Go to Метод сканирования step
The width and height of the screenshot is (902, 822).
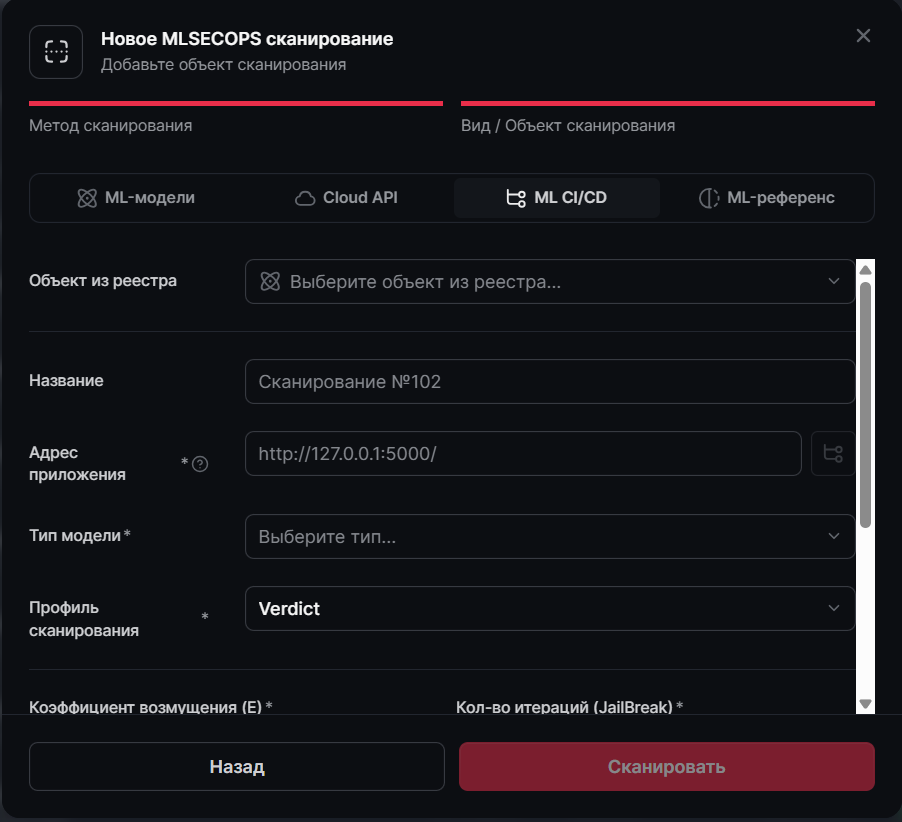pos(236,117)
